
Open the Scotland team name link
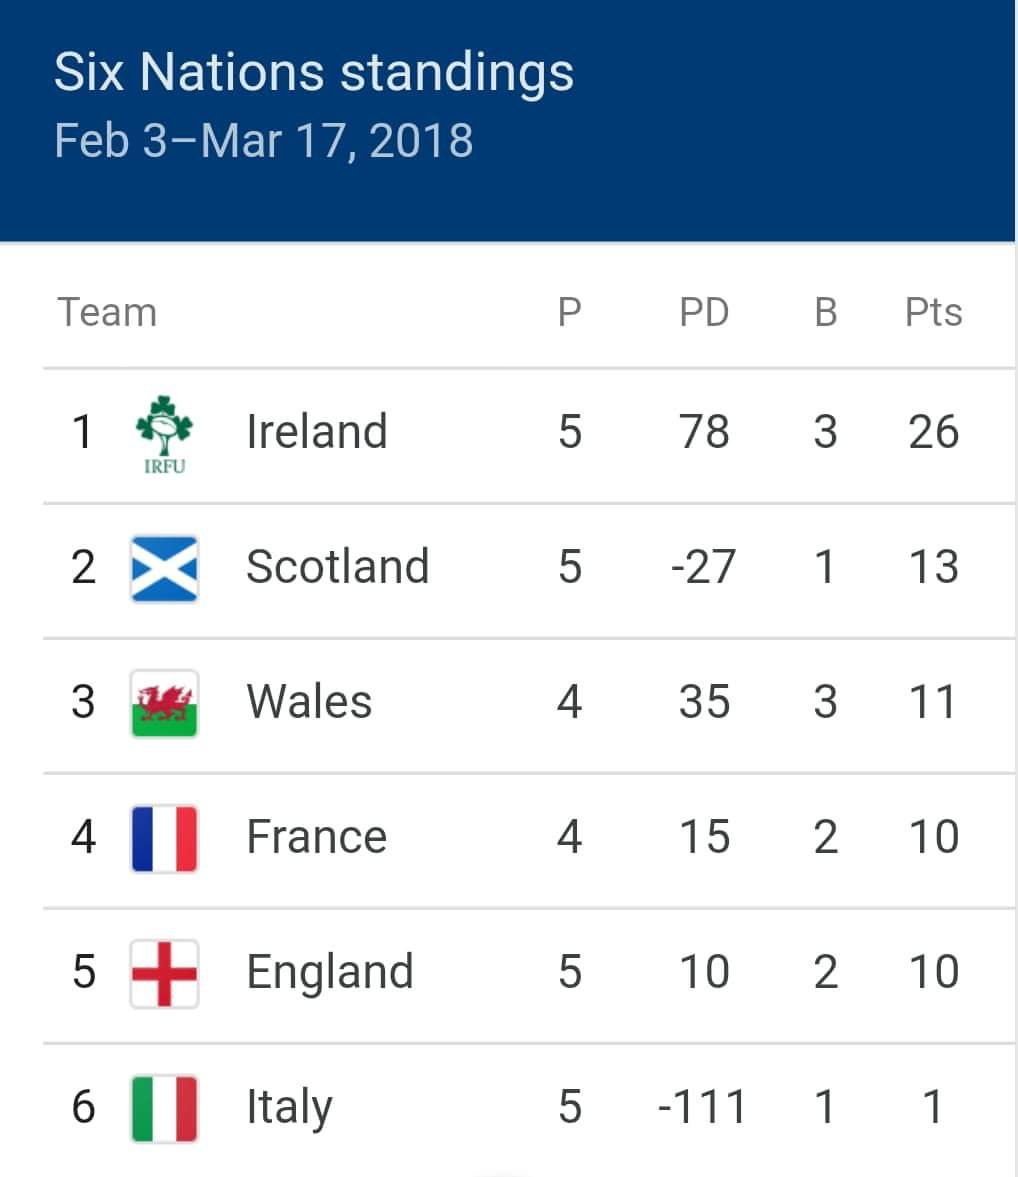point(337,567)
